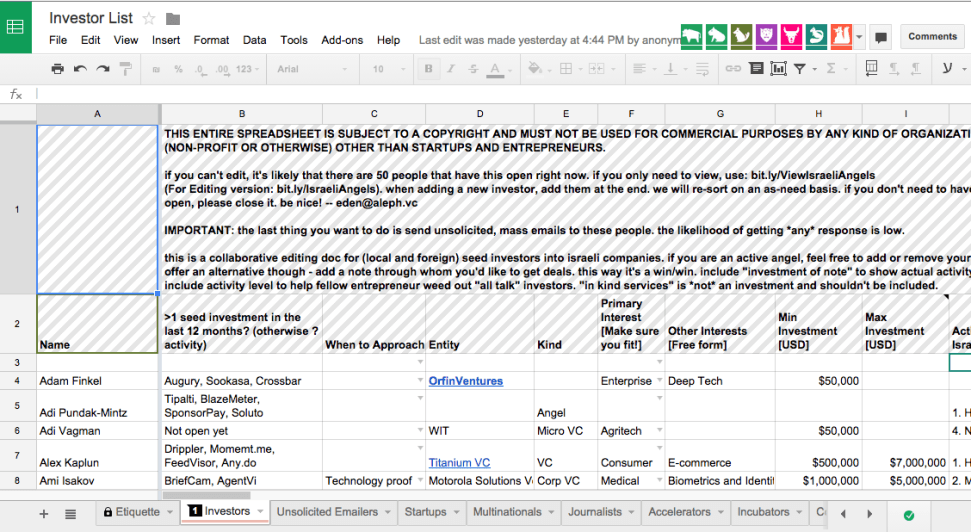Format selection as percent
Screen dimensions: 971x532
click(178, 69)
